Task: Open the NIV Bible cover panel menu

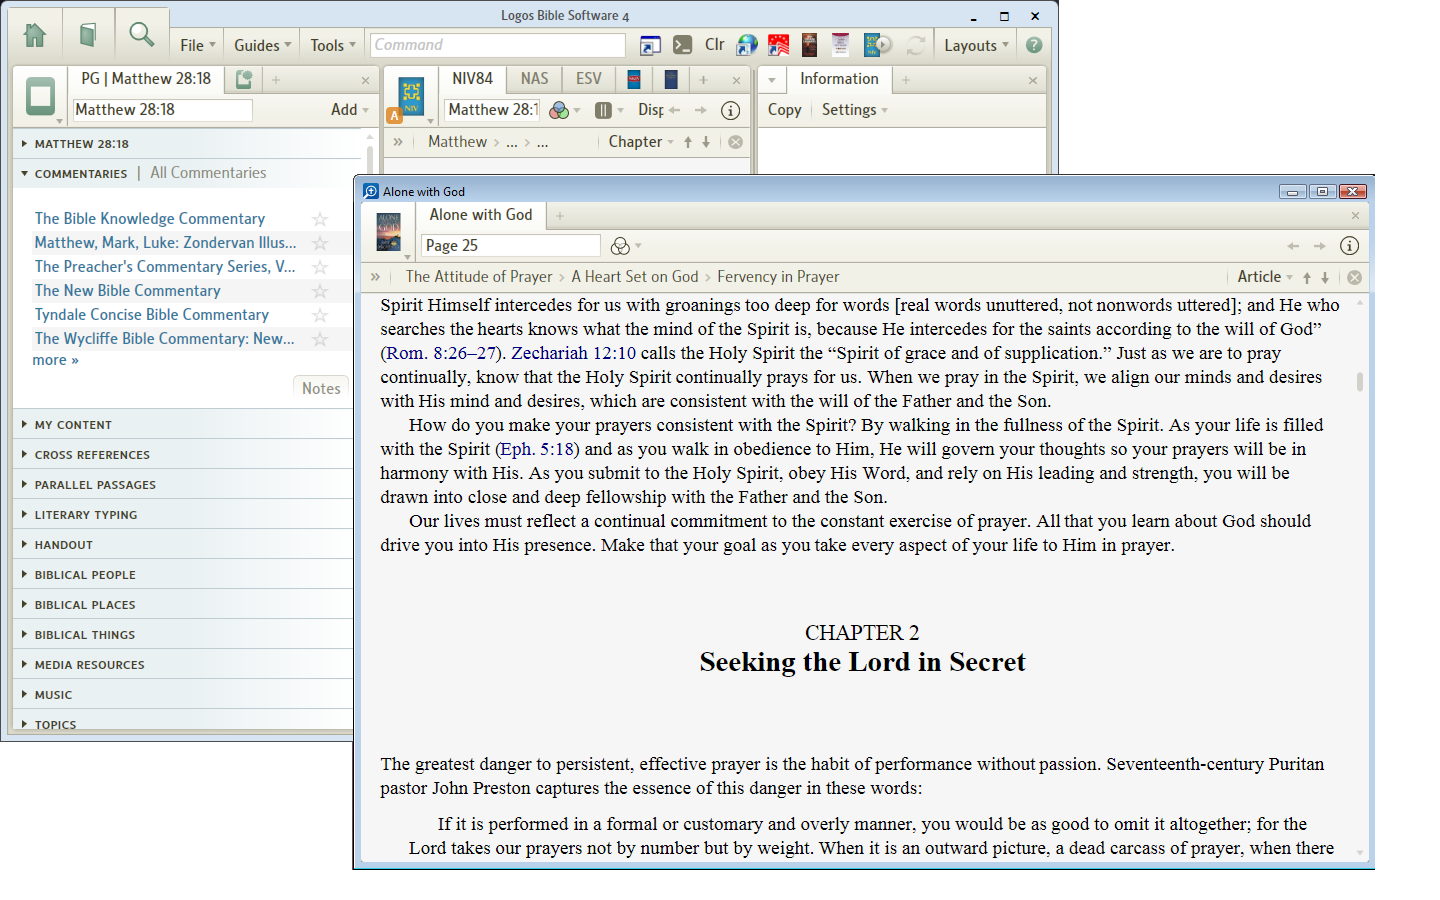Action: (x=411, y=97)
